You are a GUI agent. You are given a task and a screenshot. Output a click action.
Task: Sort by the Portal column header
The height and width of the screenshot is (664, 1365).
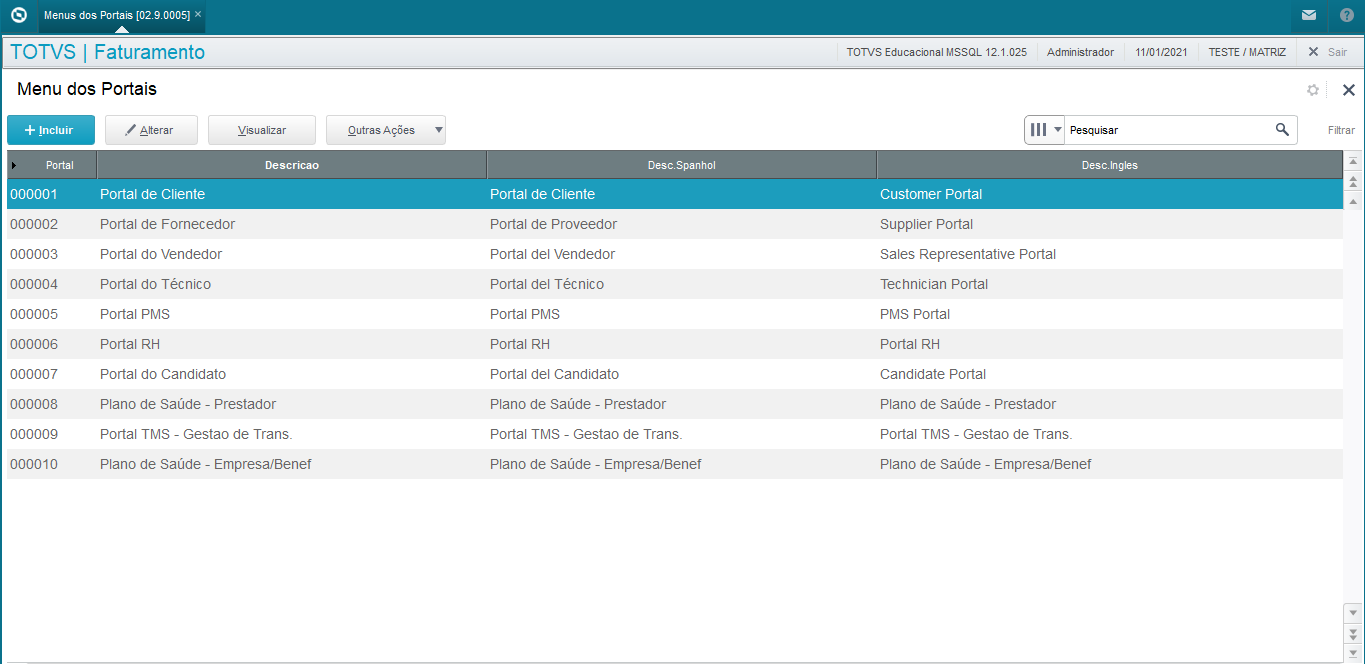pyautogui.click(x=59, y=165)
